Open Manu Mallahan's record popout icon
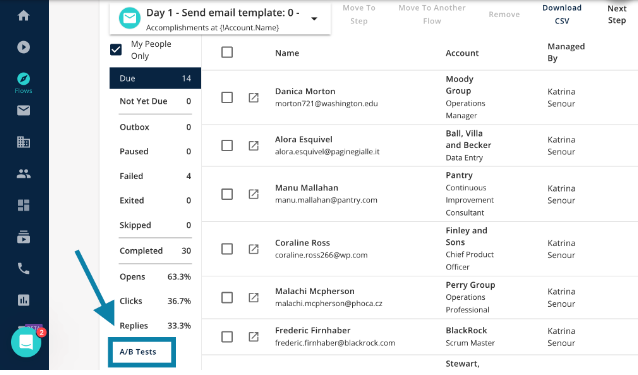The height and width of the screenshot is (375, 638). coord(253,194)
